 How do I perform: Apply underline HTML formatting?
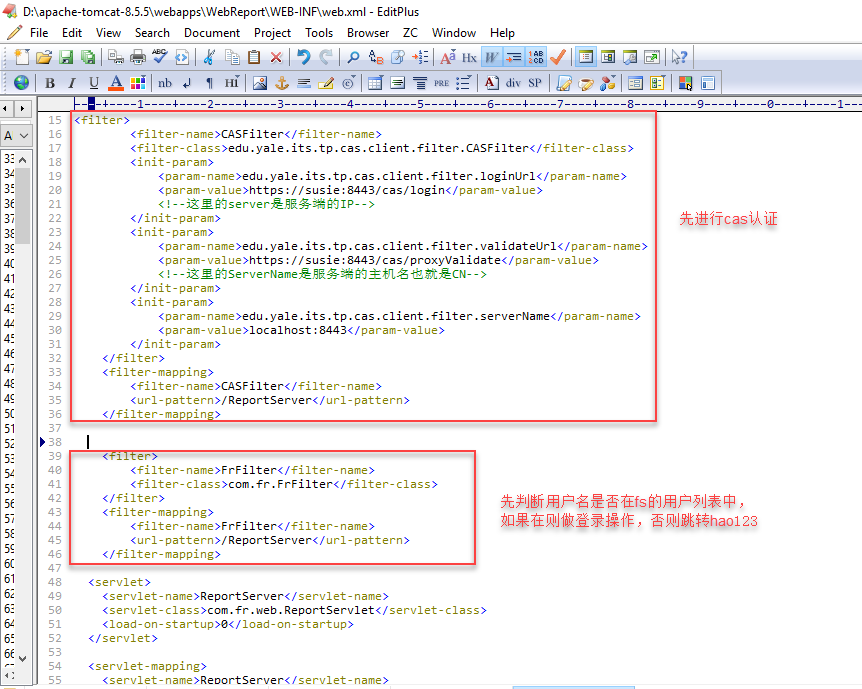point(94,83)
